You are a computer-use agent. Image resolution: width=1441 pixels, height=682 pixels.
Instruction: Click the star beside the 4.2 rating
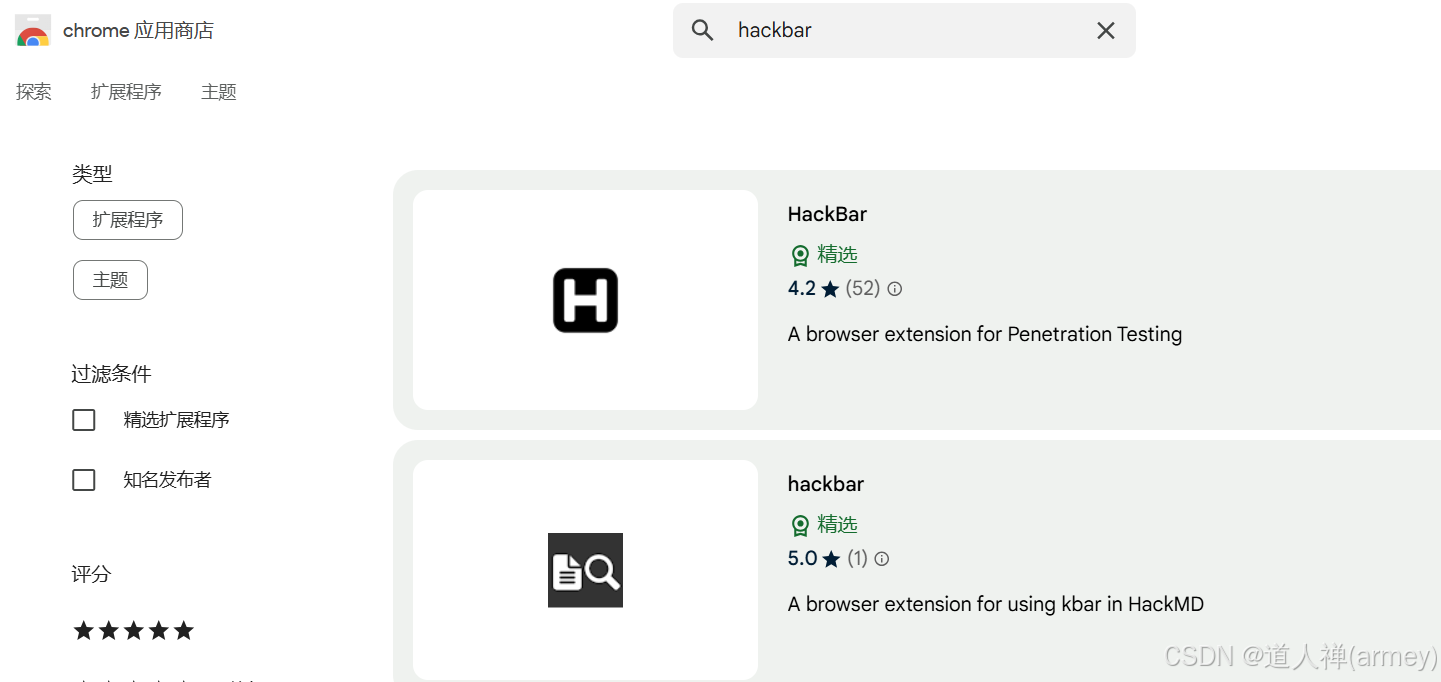pyautogui.click(x=831, y=289)
